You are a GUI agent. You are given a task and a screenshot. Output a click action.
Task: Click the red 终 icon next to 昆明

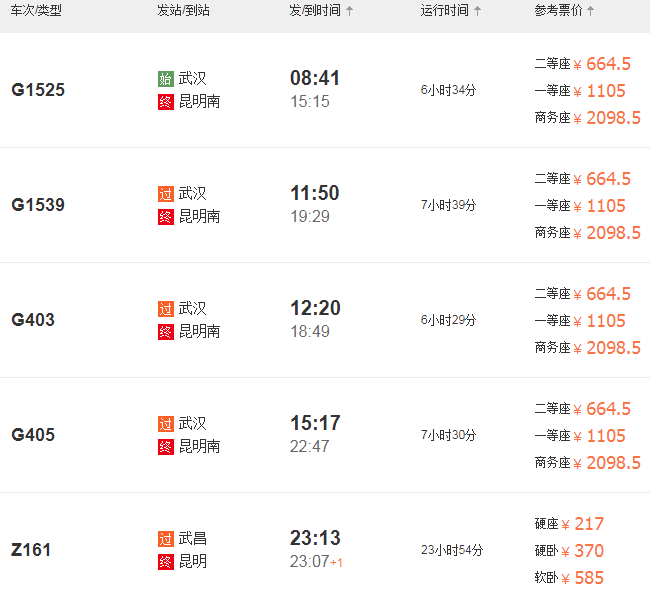click(166, 562)
